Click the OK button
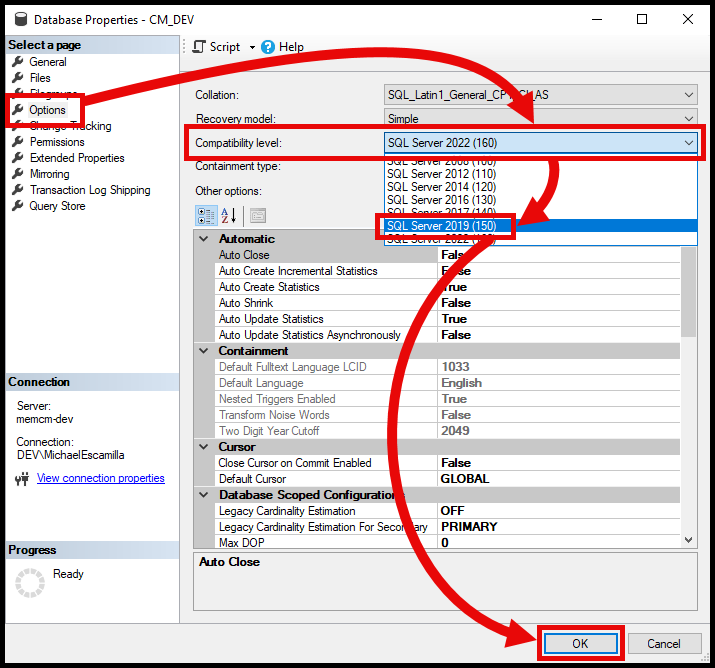Screen dimensions: 715x668 point(580,644)
